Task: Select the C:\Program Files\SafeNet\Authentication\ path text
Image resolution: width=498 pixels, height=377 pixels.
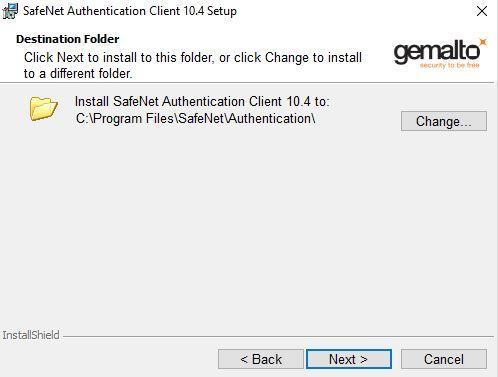Action: pos(195,119)
